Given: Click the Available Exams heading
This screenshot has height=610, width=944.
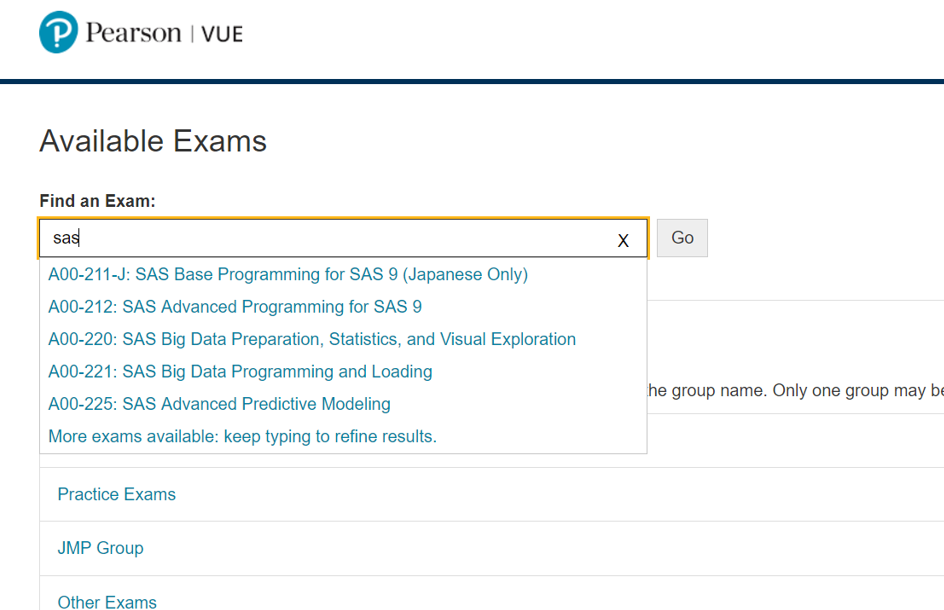Looking at the screenshot, I should 153,141.
